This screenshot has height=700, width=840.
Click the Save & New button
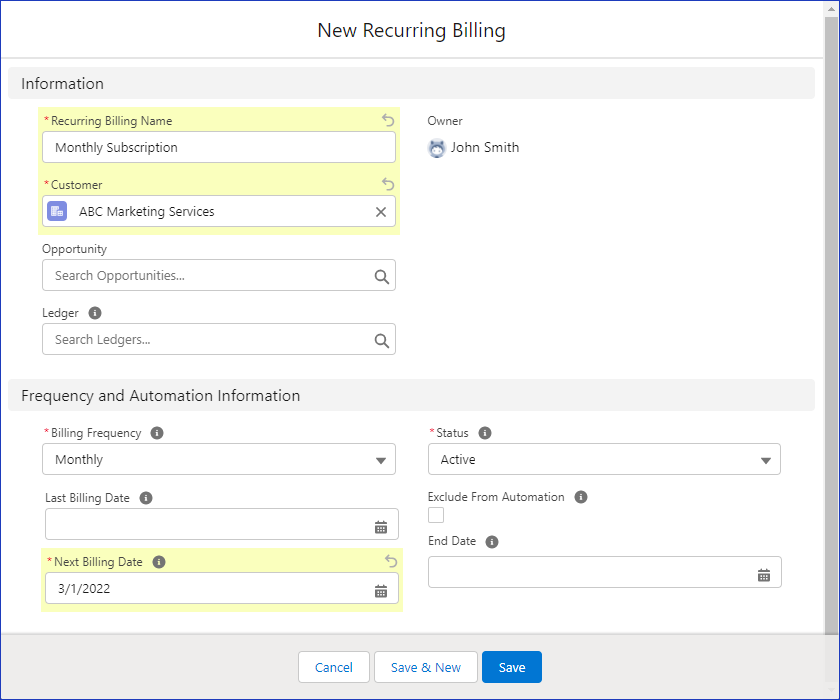coord(426,667)
